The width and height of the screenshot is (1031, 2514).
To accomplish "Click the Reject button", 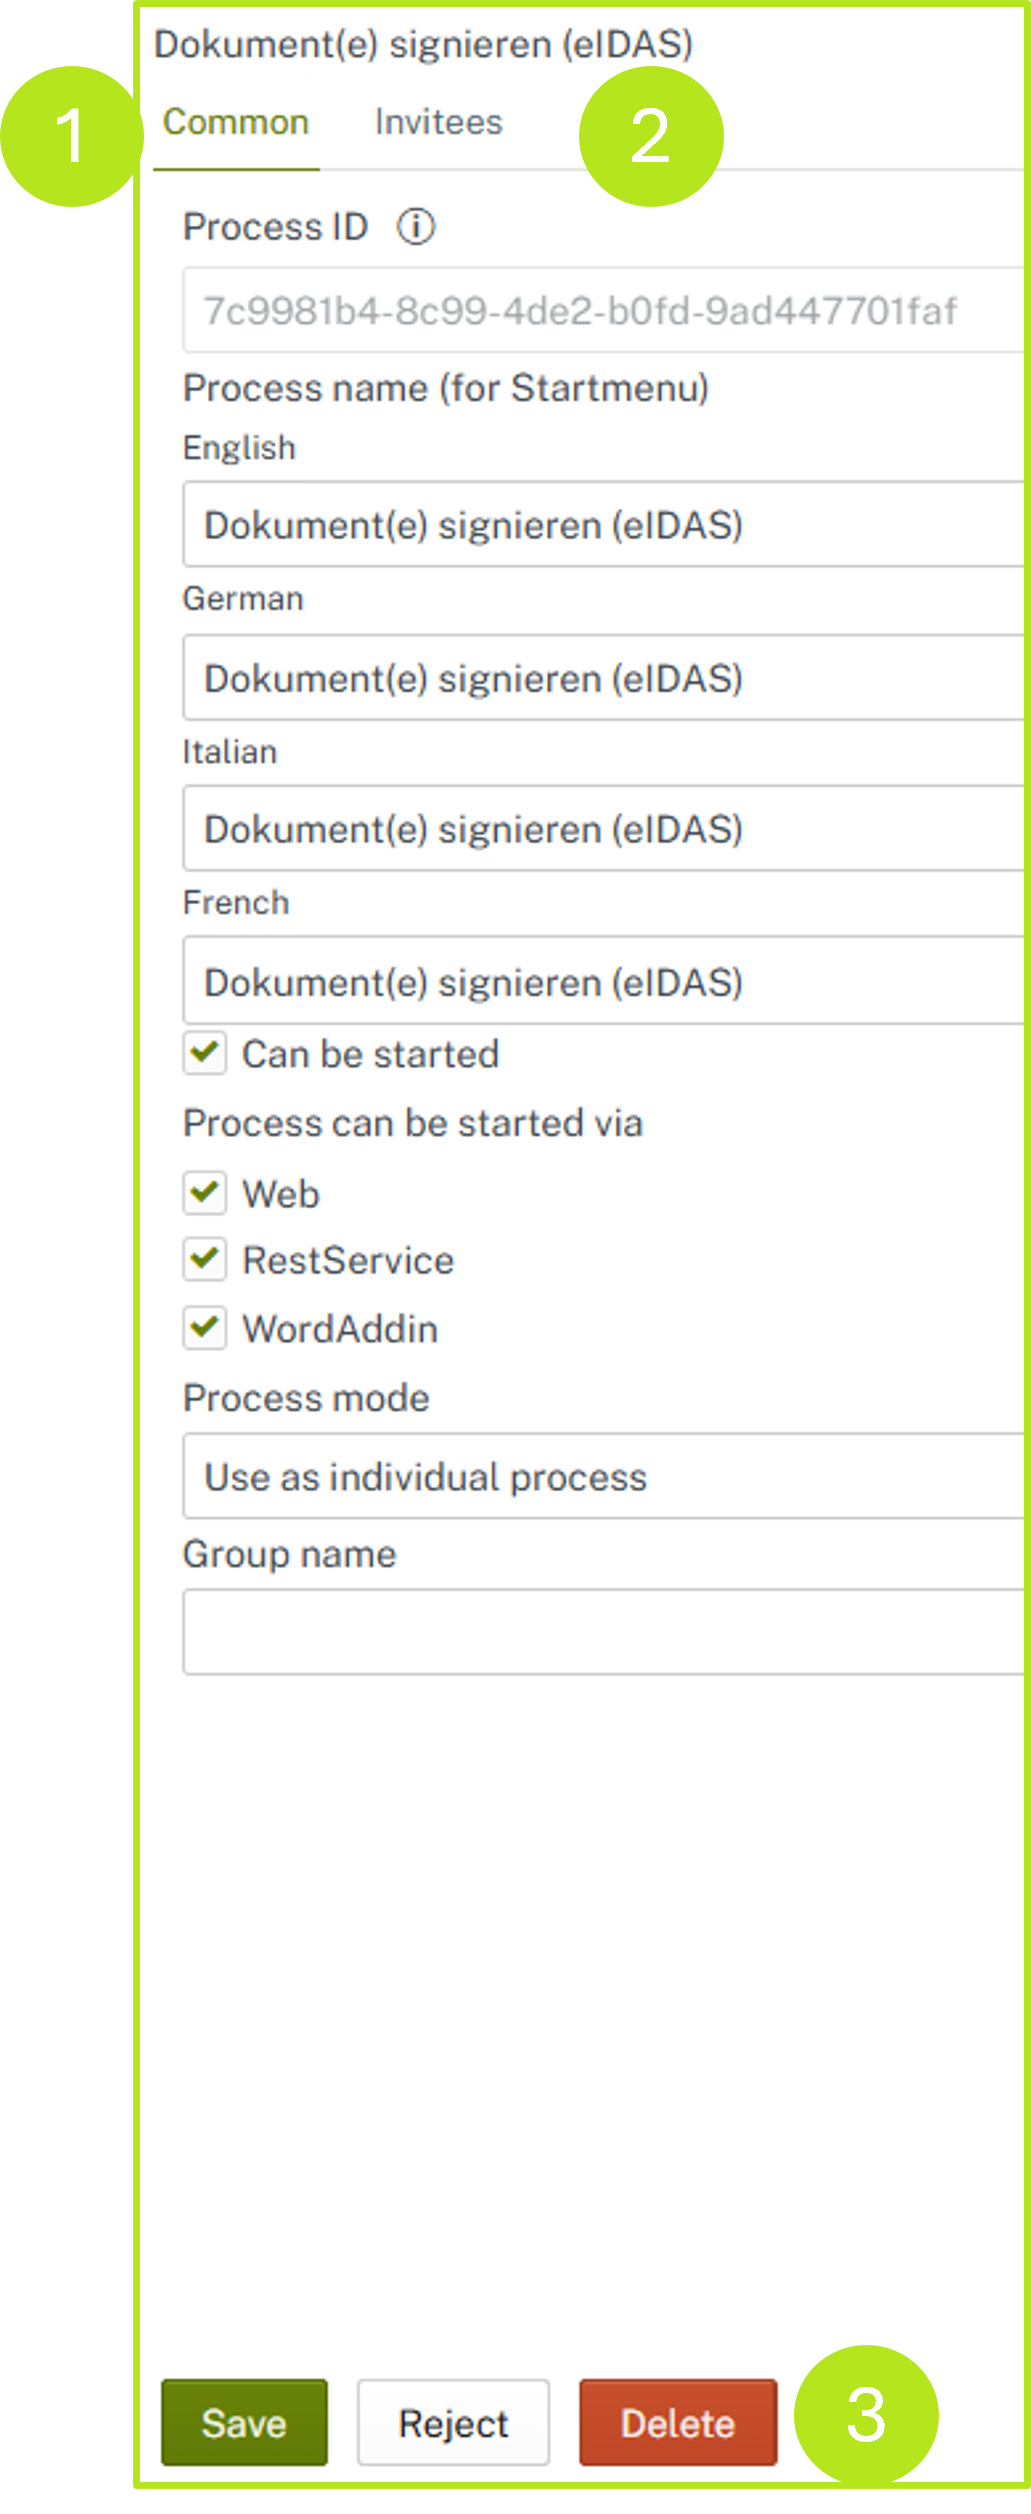I will pyautogui.click(x=453, y=2423).
